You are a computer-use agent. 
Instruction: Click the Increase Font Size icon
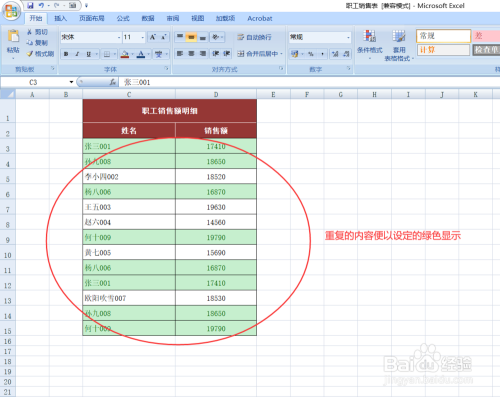click(x=152, y=37)
